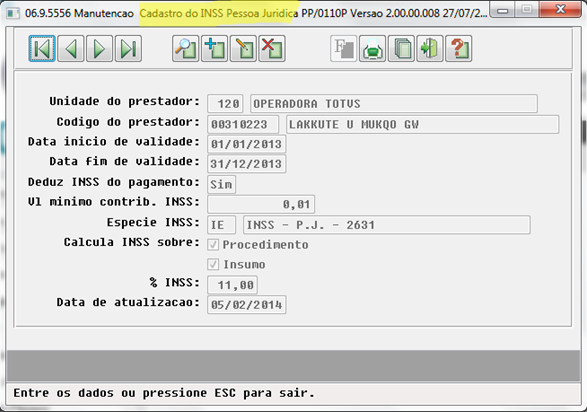This screenshot has width=587, height=412.
Task: Minimize the Manutencao window
Action: (502, 9)
